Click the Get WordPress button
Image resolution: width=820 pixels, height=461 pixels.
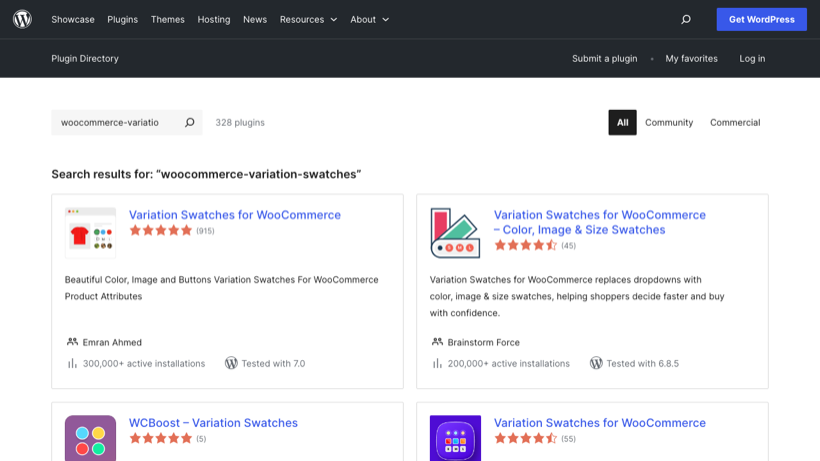click(761, 19)
